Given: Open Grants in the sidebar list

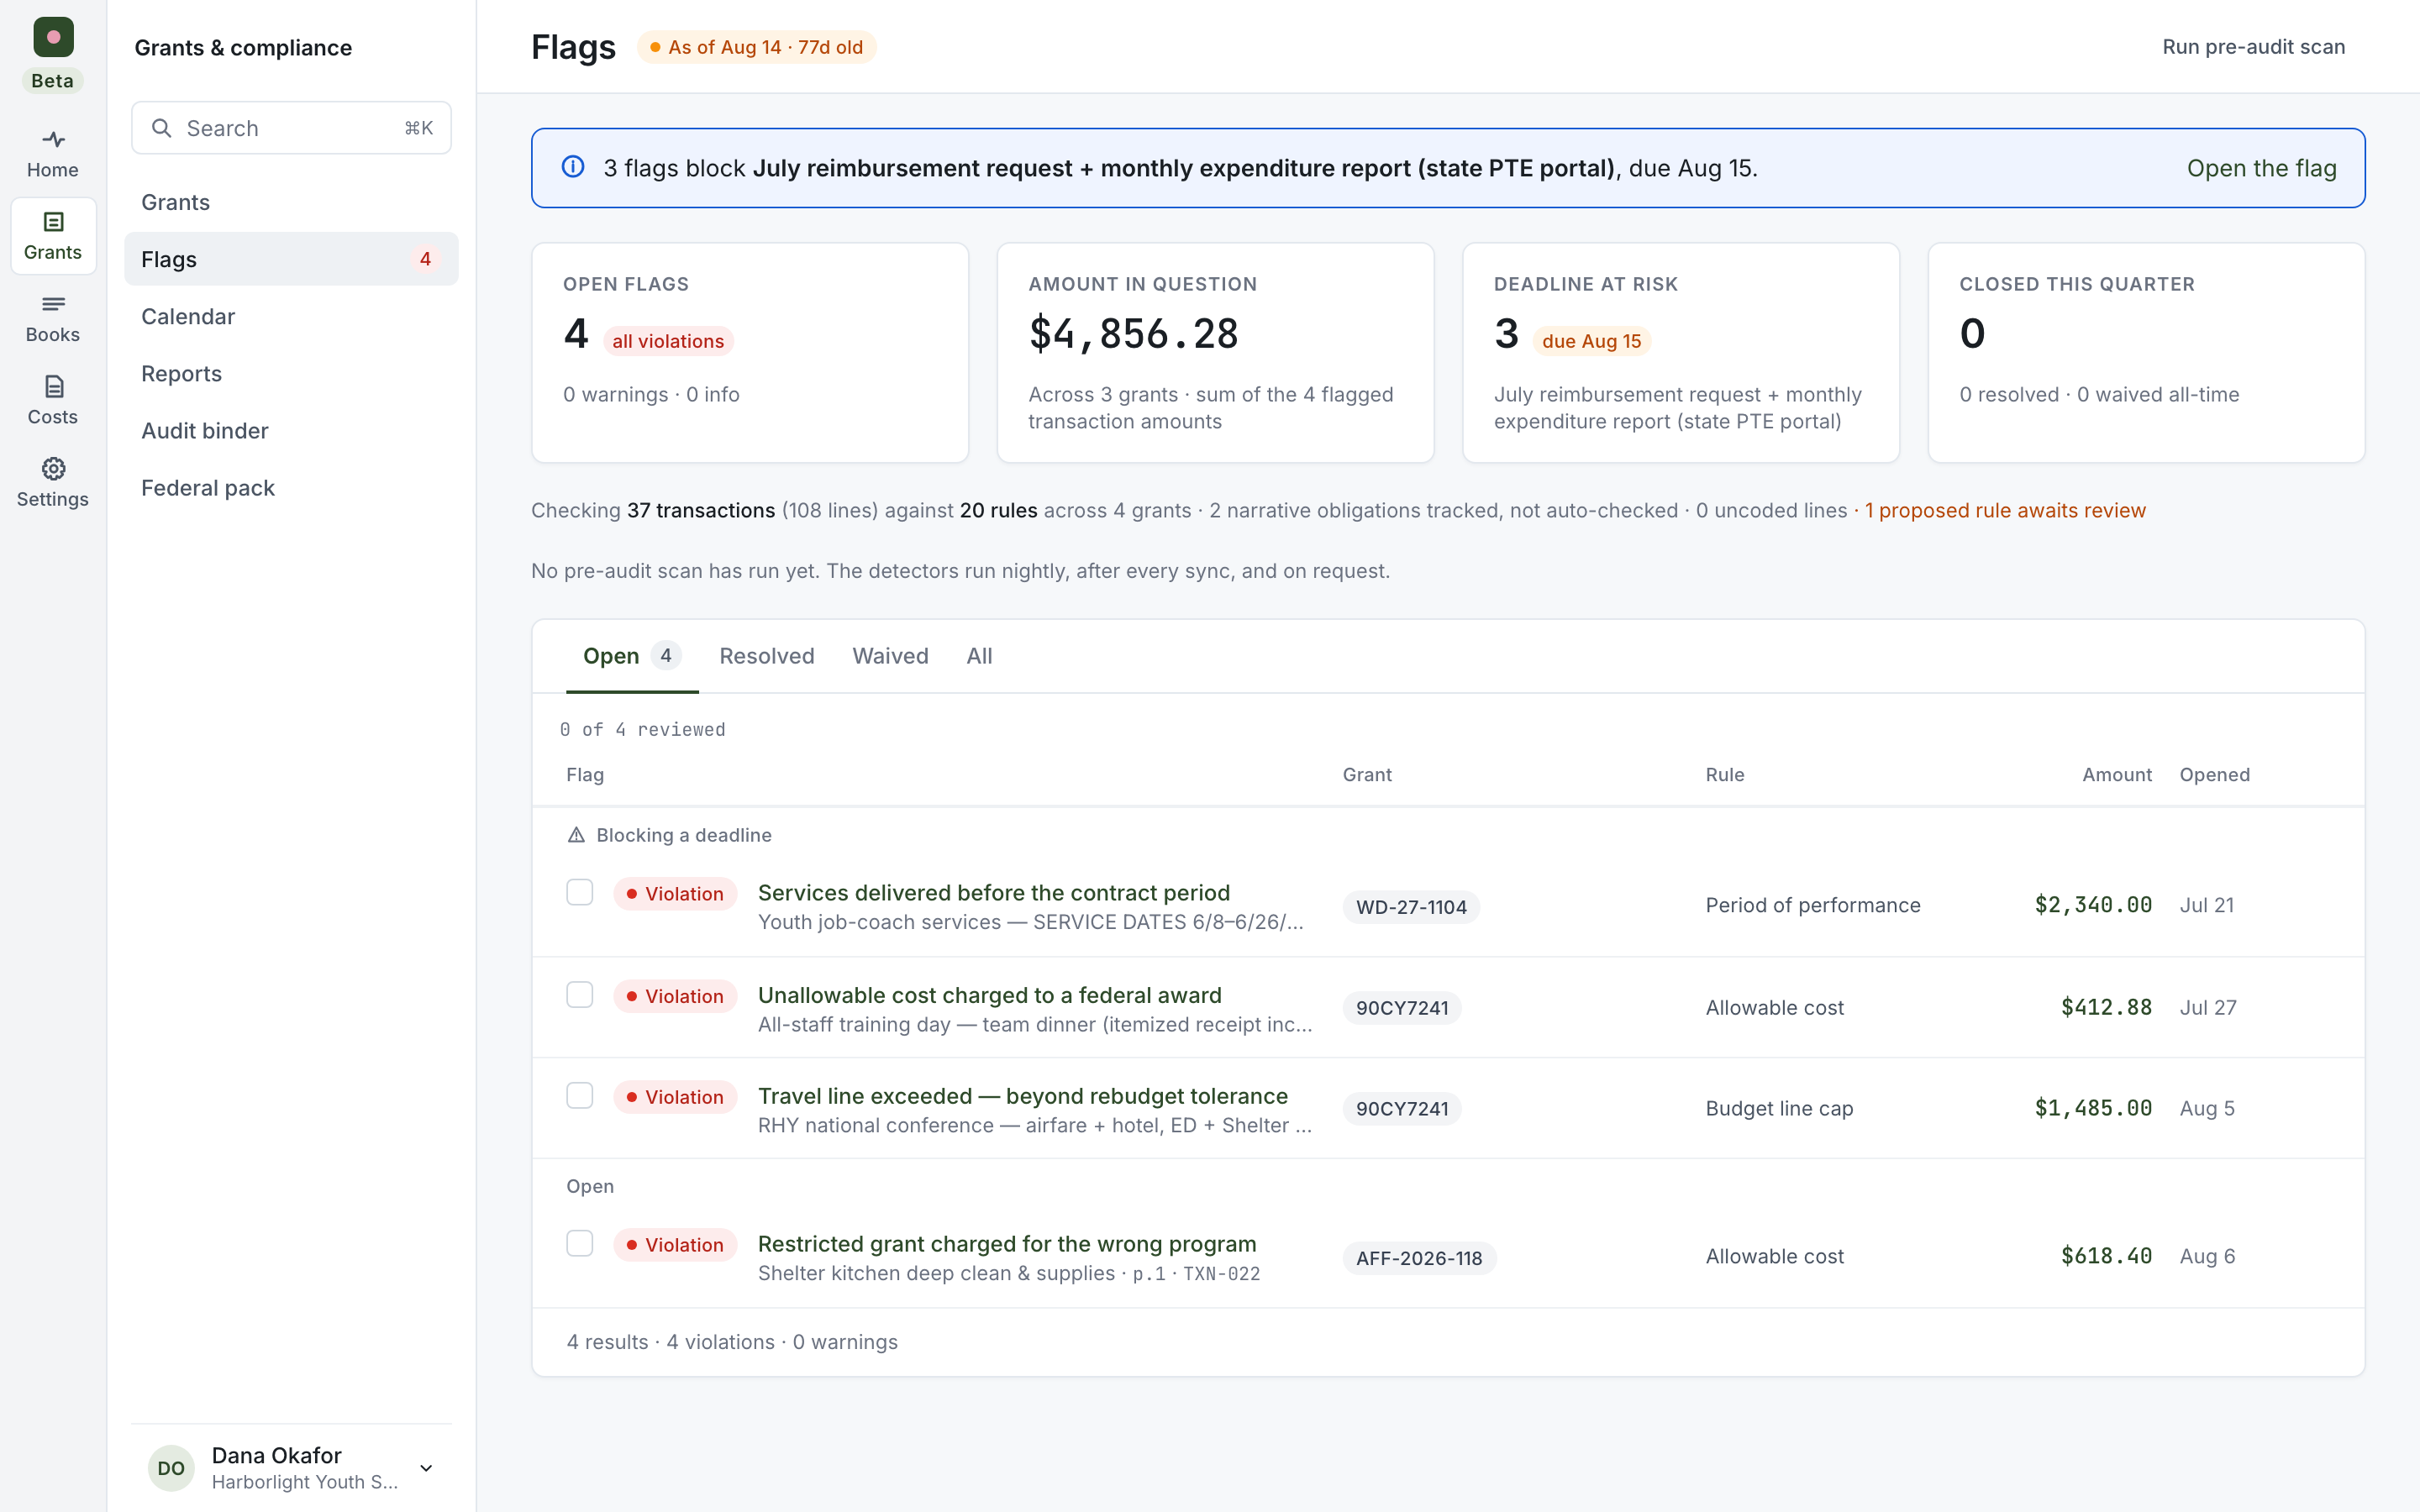Looking at the screenshot, I should (x=291, y=202).
